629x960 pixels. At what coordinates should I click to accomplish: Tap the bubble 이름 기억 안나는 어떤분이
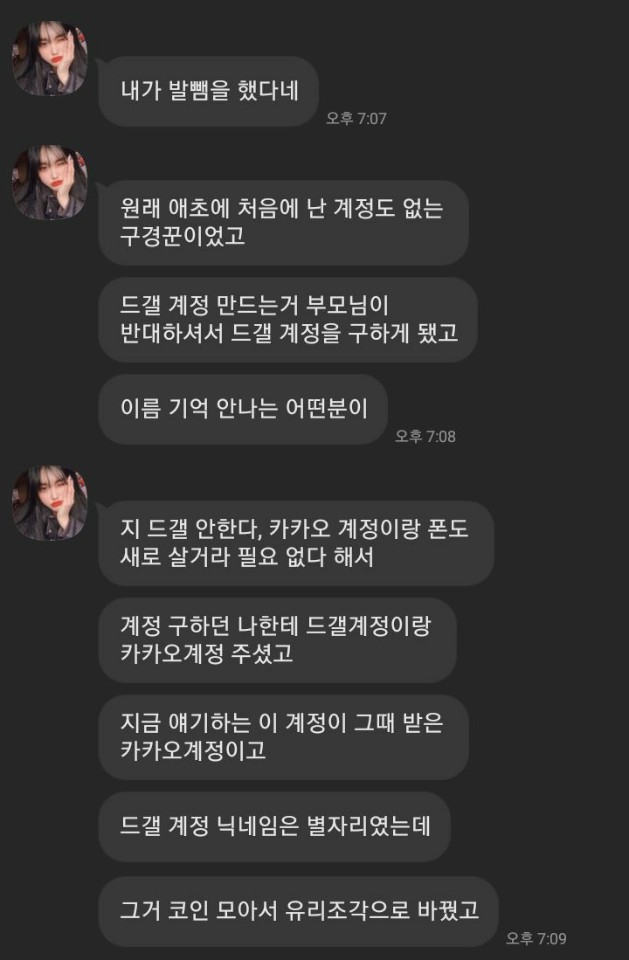[243, 409]
